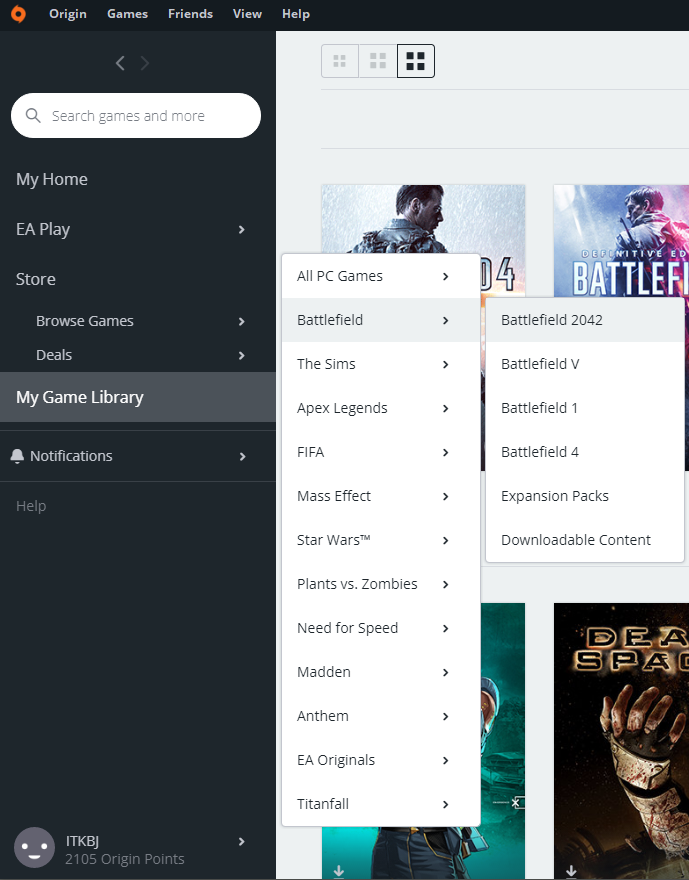The image size is (689, 880).
Task: Click the search magnifier icon
Action: point(33,116)
